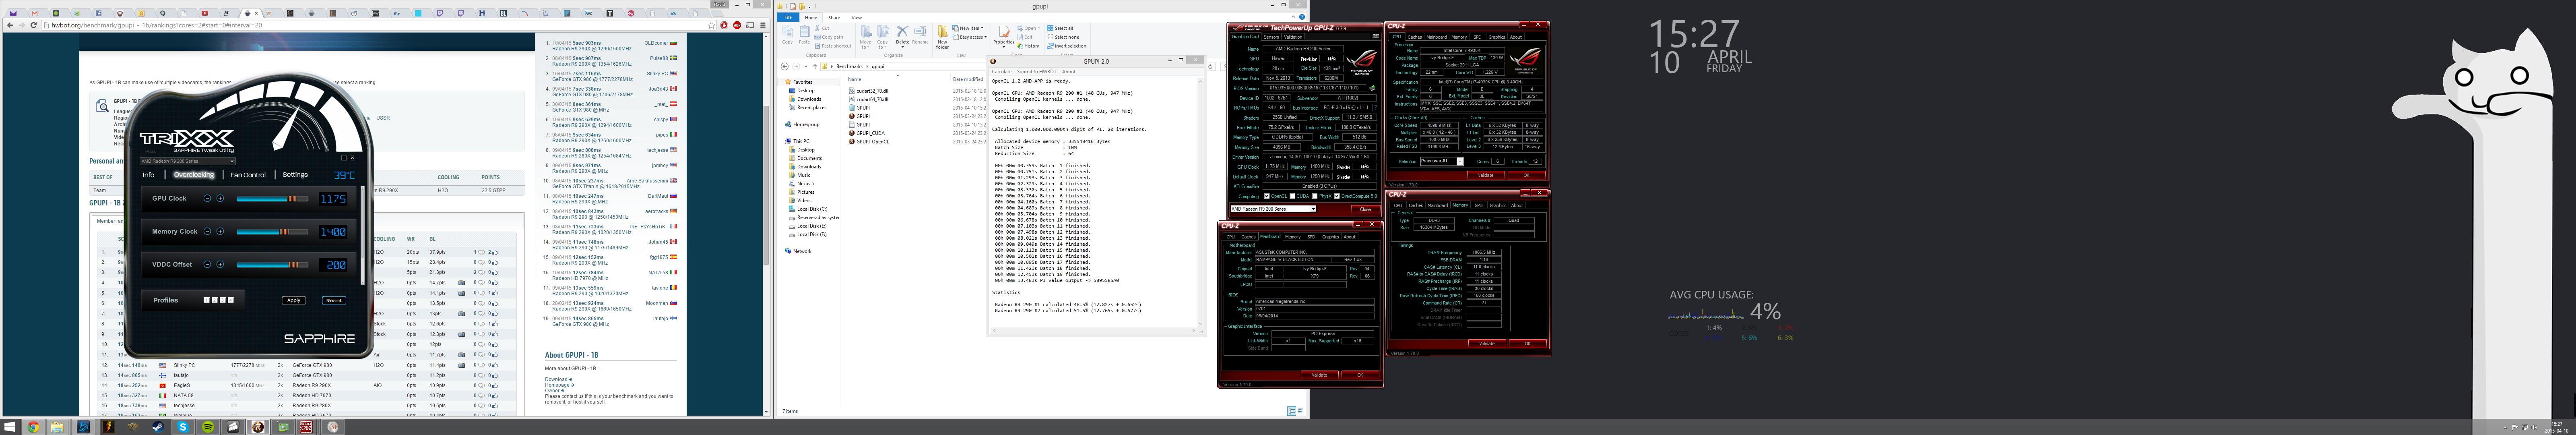Switch to the Sensors tab in GPU-Z

pyautogui.click(x=1271, y=37)
